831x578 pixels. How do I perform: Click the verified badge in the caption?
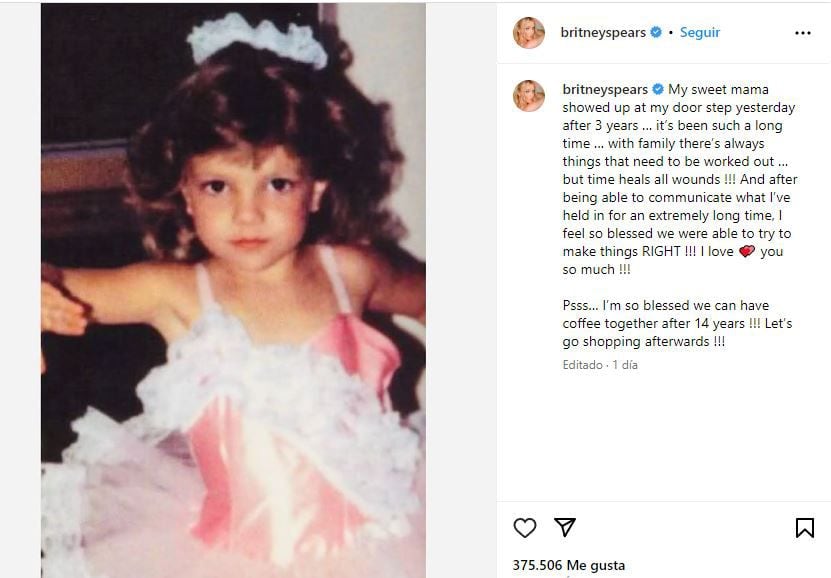tap(658, 90)
